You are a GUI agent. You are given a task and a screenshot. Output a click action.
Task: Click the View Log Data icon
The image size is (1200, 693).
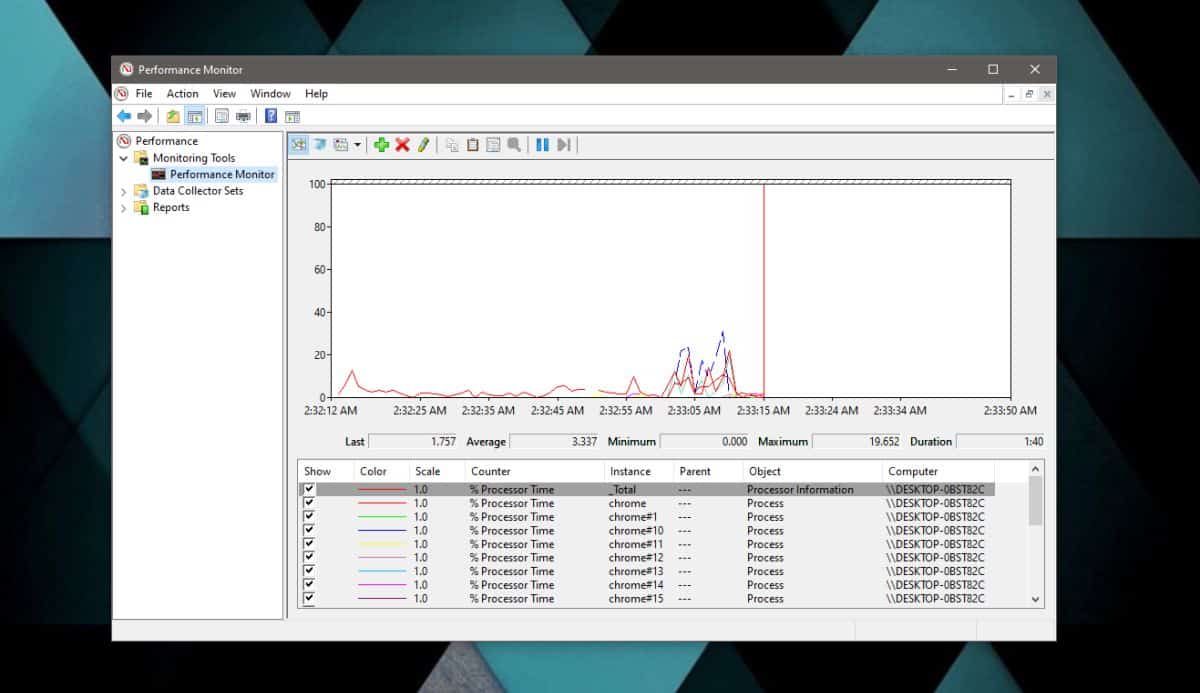click(320, 145)
